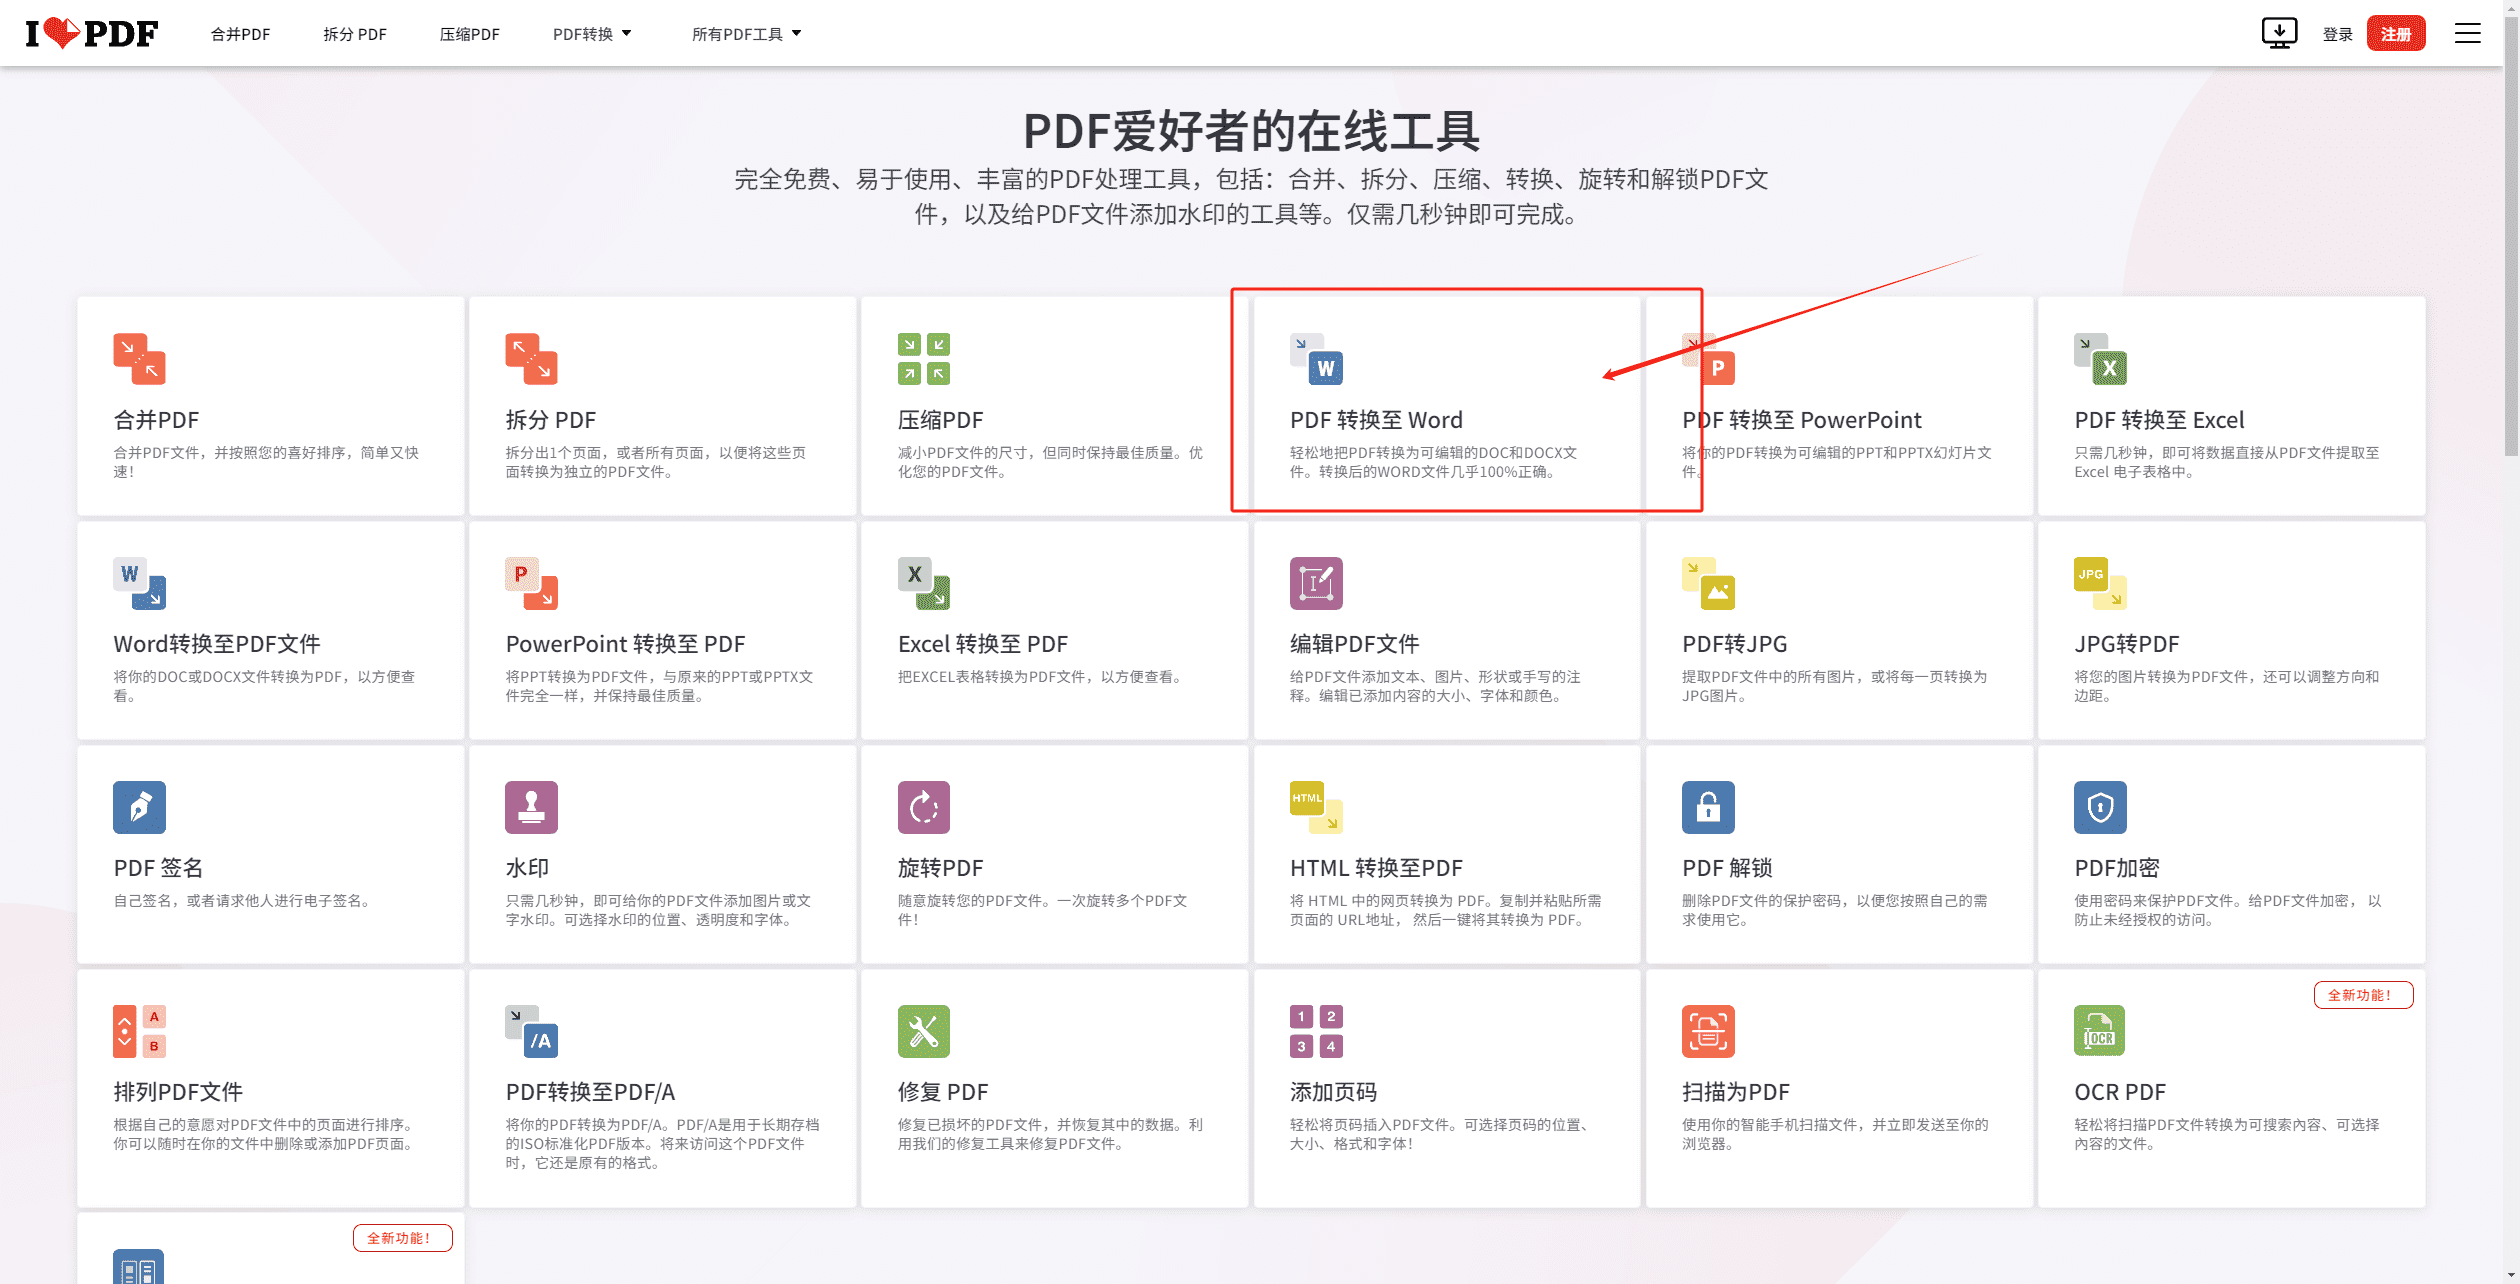
Task: Open the PDF 转换至 PowerPoint title link
Action: pyautogui.click(x=1801, y=420)
